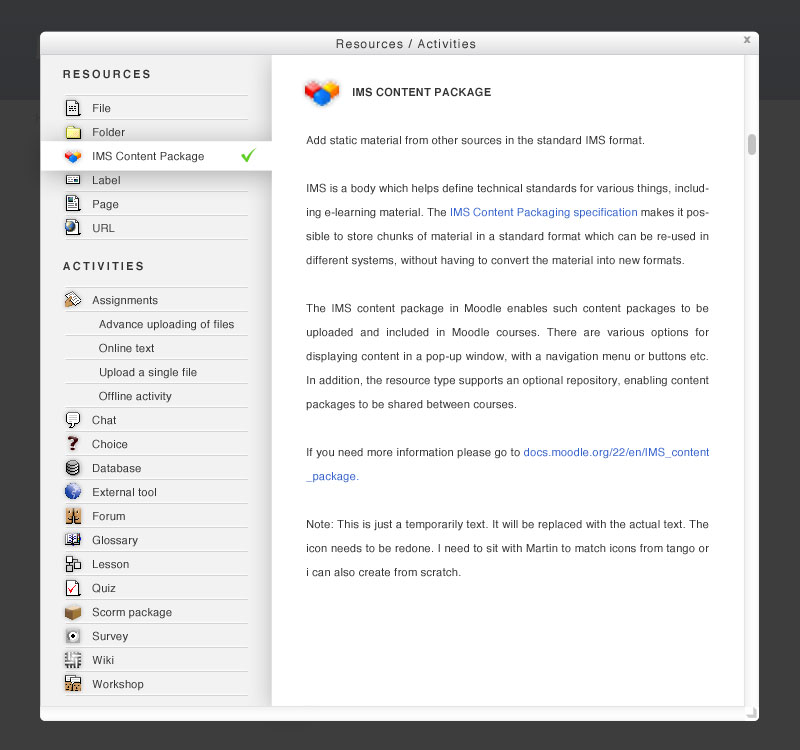This screenshot has width=800, height=750.
Task: Click the Forum icon
Action: (x=73, y=516)
